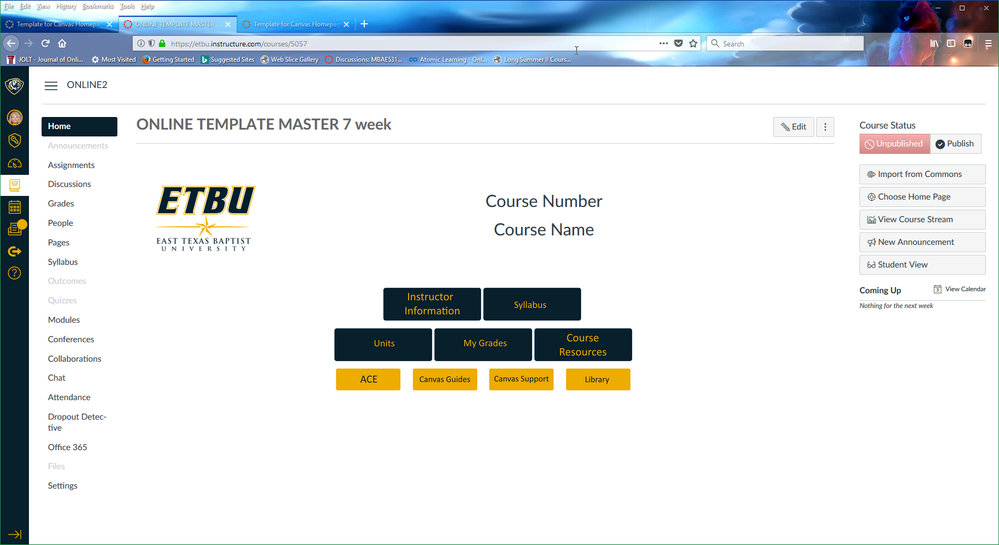Open the Bookmarks menu
The image size is (999, 545).
tap(98, 6)
